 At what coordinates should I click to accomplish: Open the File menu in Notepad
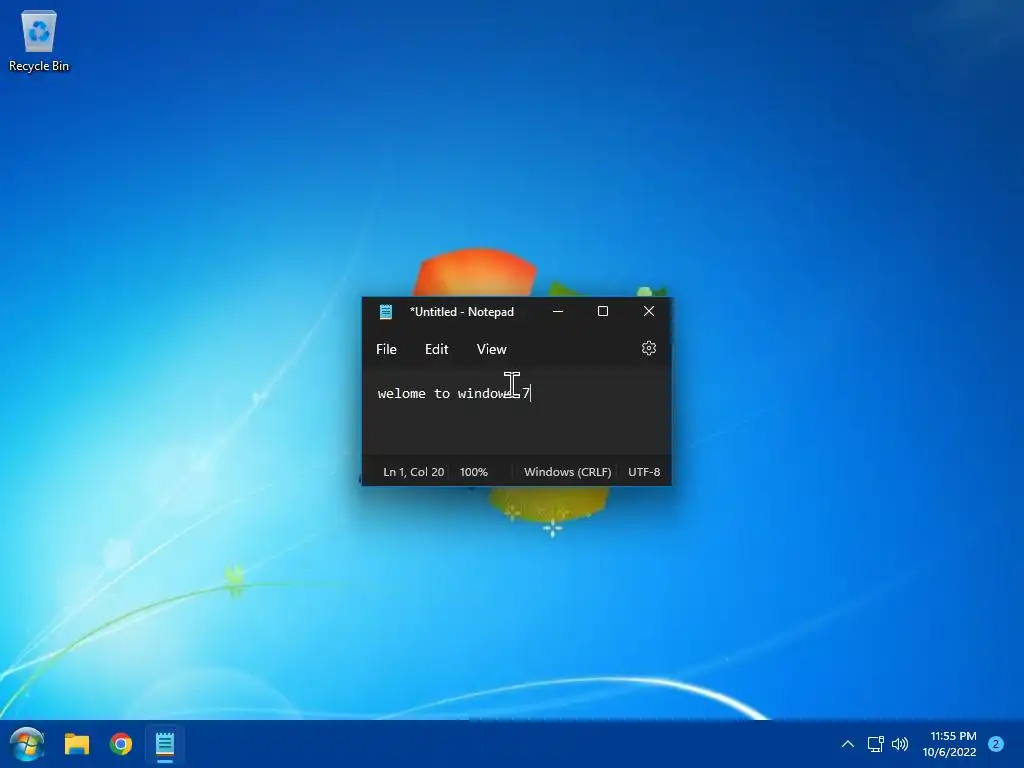[x=386, y=349]
